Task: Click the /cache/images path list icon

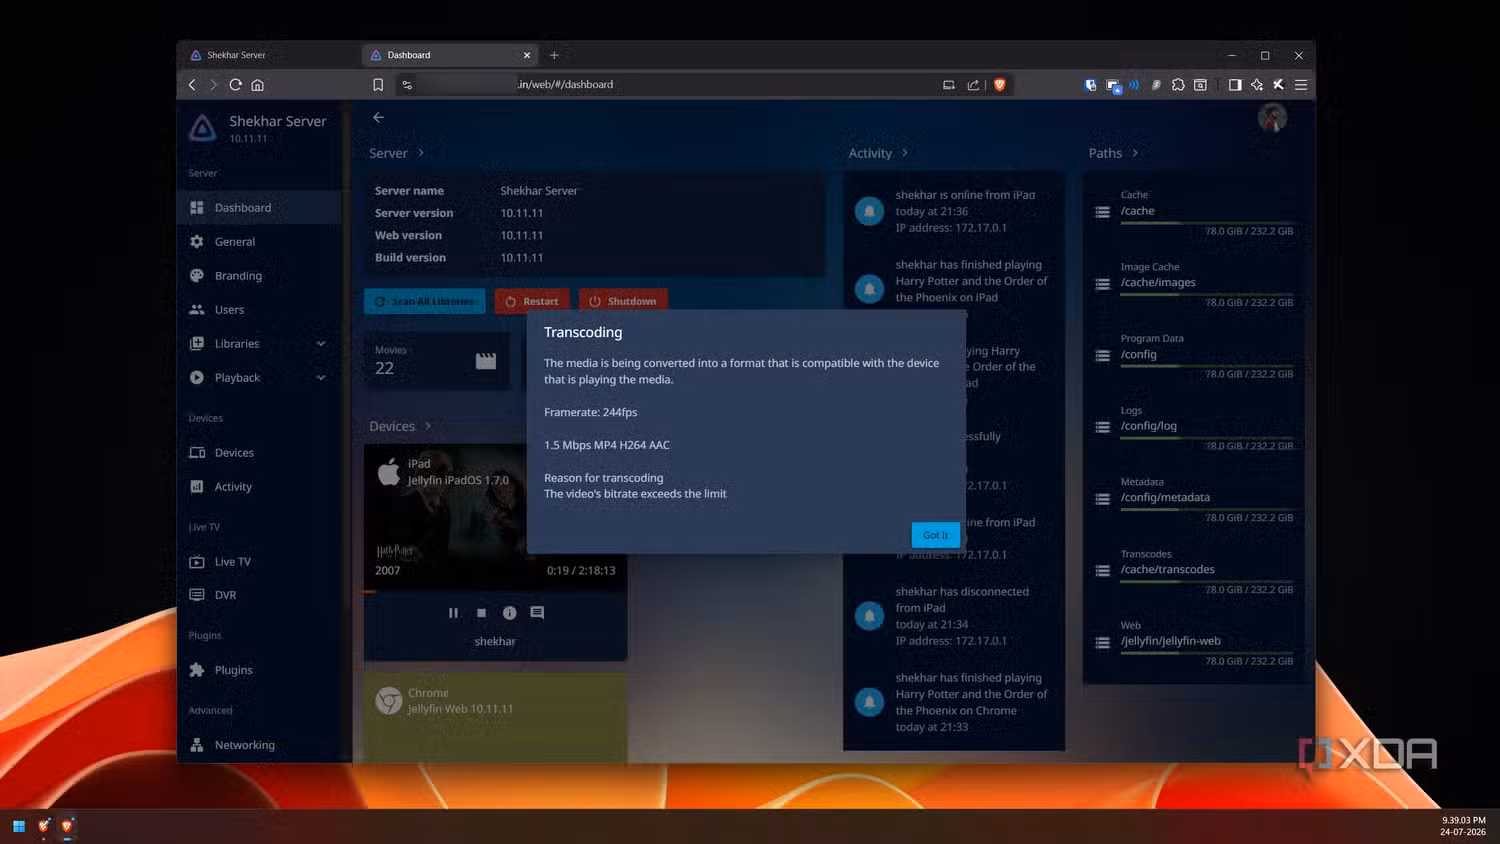Action: pyautogui.click(x=1102, y=284)
